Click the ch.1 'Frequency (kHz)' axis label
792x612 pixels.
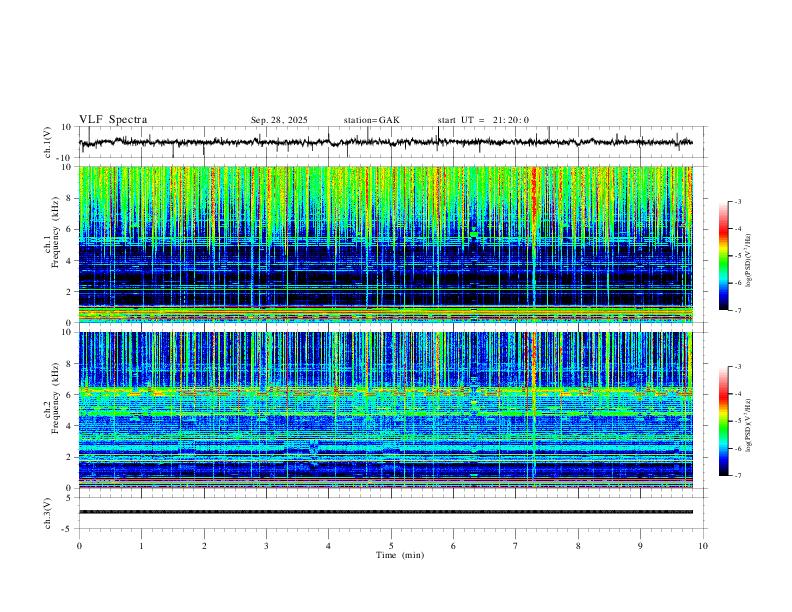tap(55, 232)
